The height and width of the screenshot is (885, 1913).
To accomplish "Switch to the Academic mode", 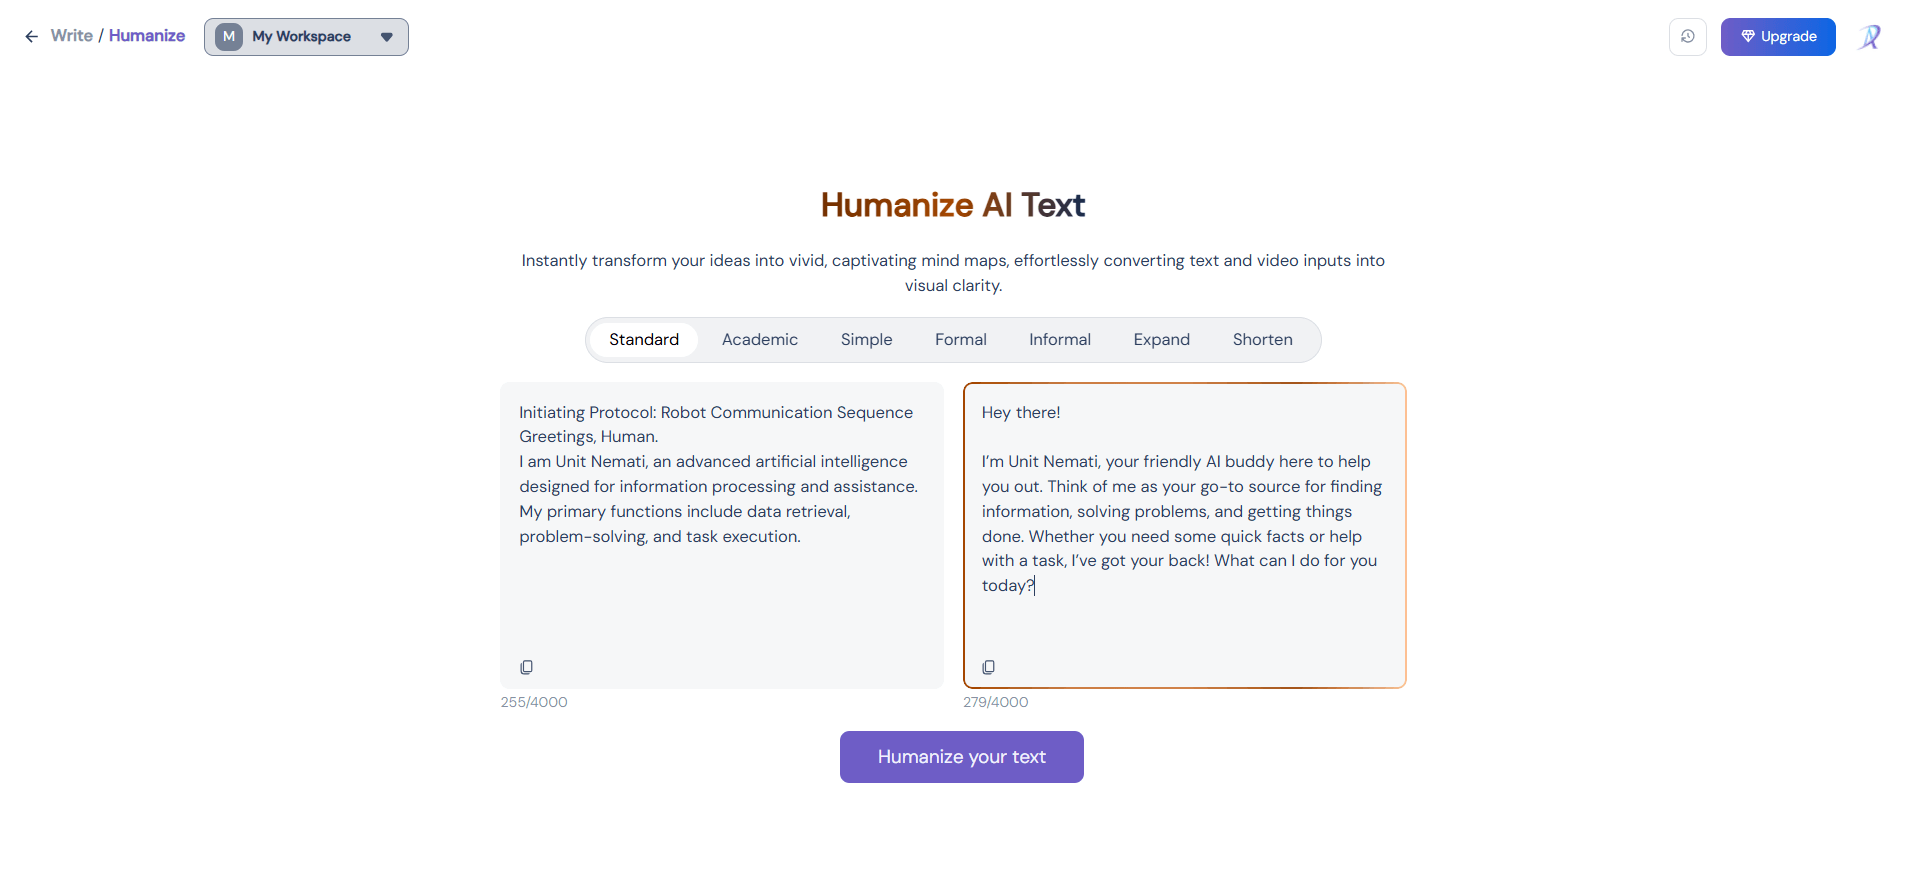I will [759, 340].
